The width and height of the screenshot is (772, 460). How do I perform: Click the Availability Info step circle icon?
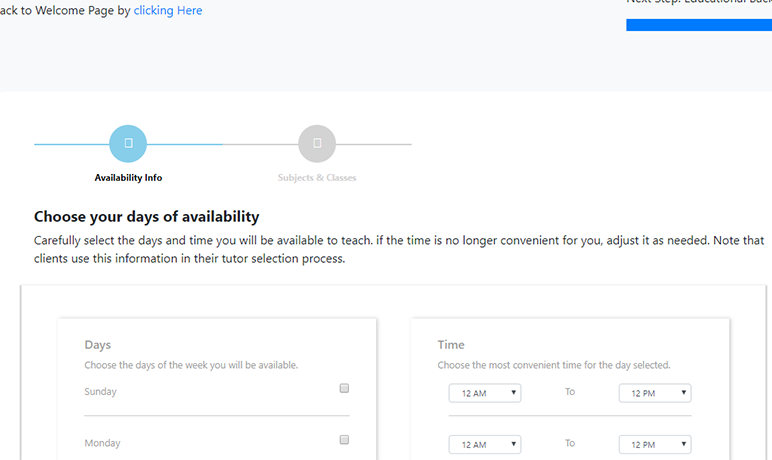[128, 144]
